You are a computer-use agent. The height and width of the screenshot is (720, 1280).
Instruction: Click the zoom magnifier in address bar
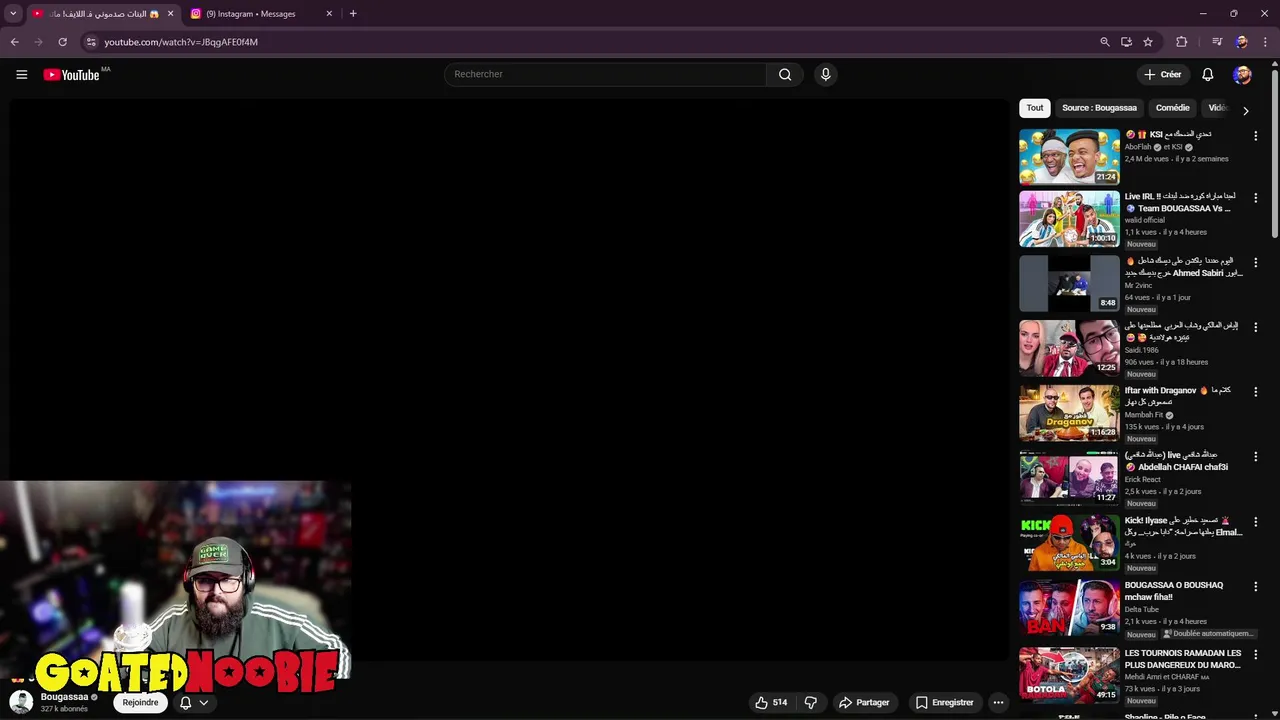point(1104,42)
